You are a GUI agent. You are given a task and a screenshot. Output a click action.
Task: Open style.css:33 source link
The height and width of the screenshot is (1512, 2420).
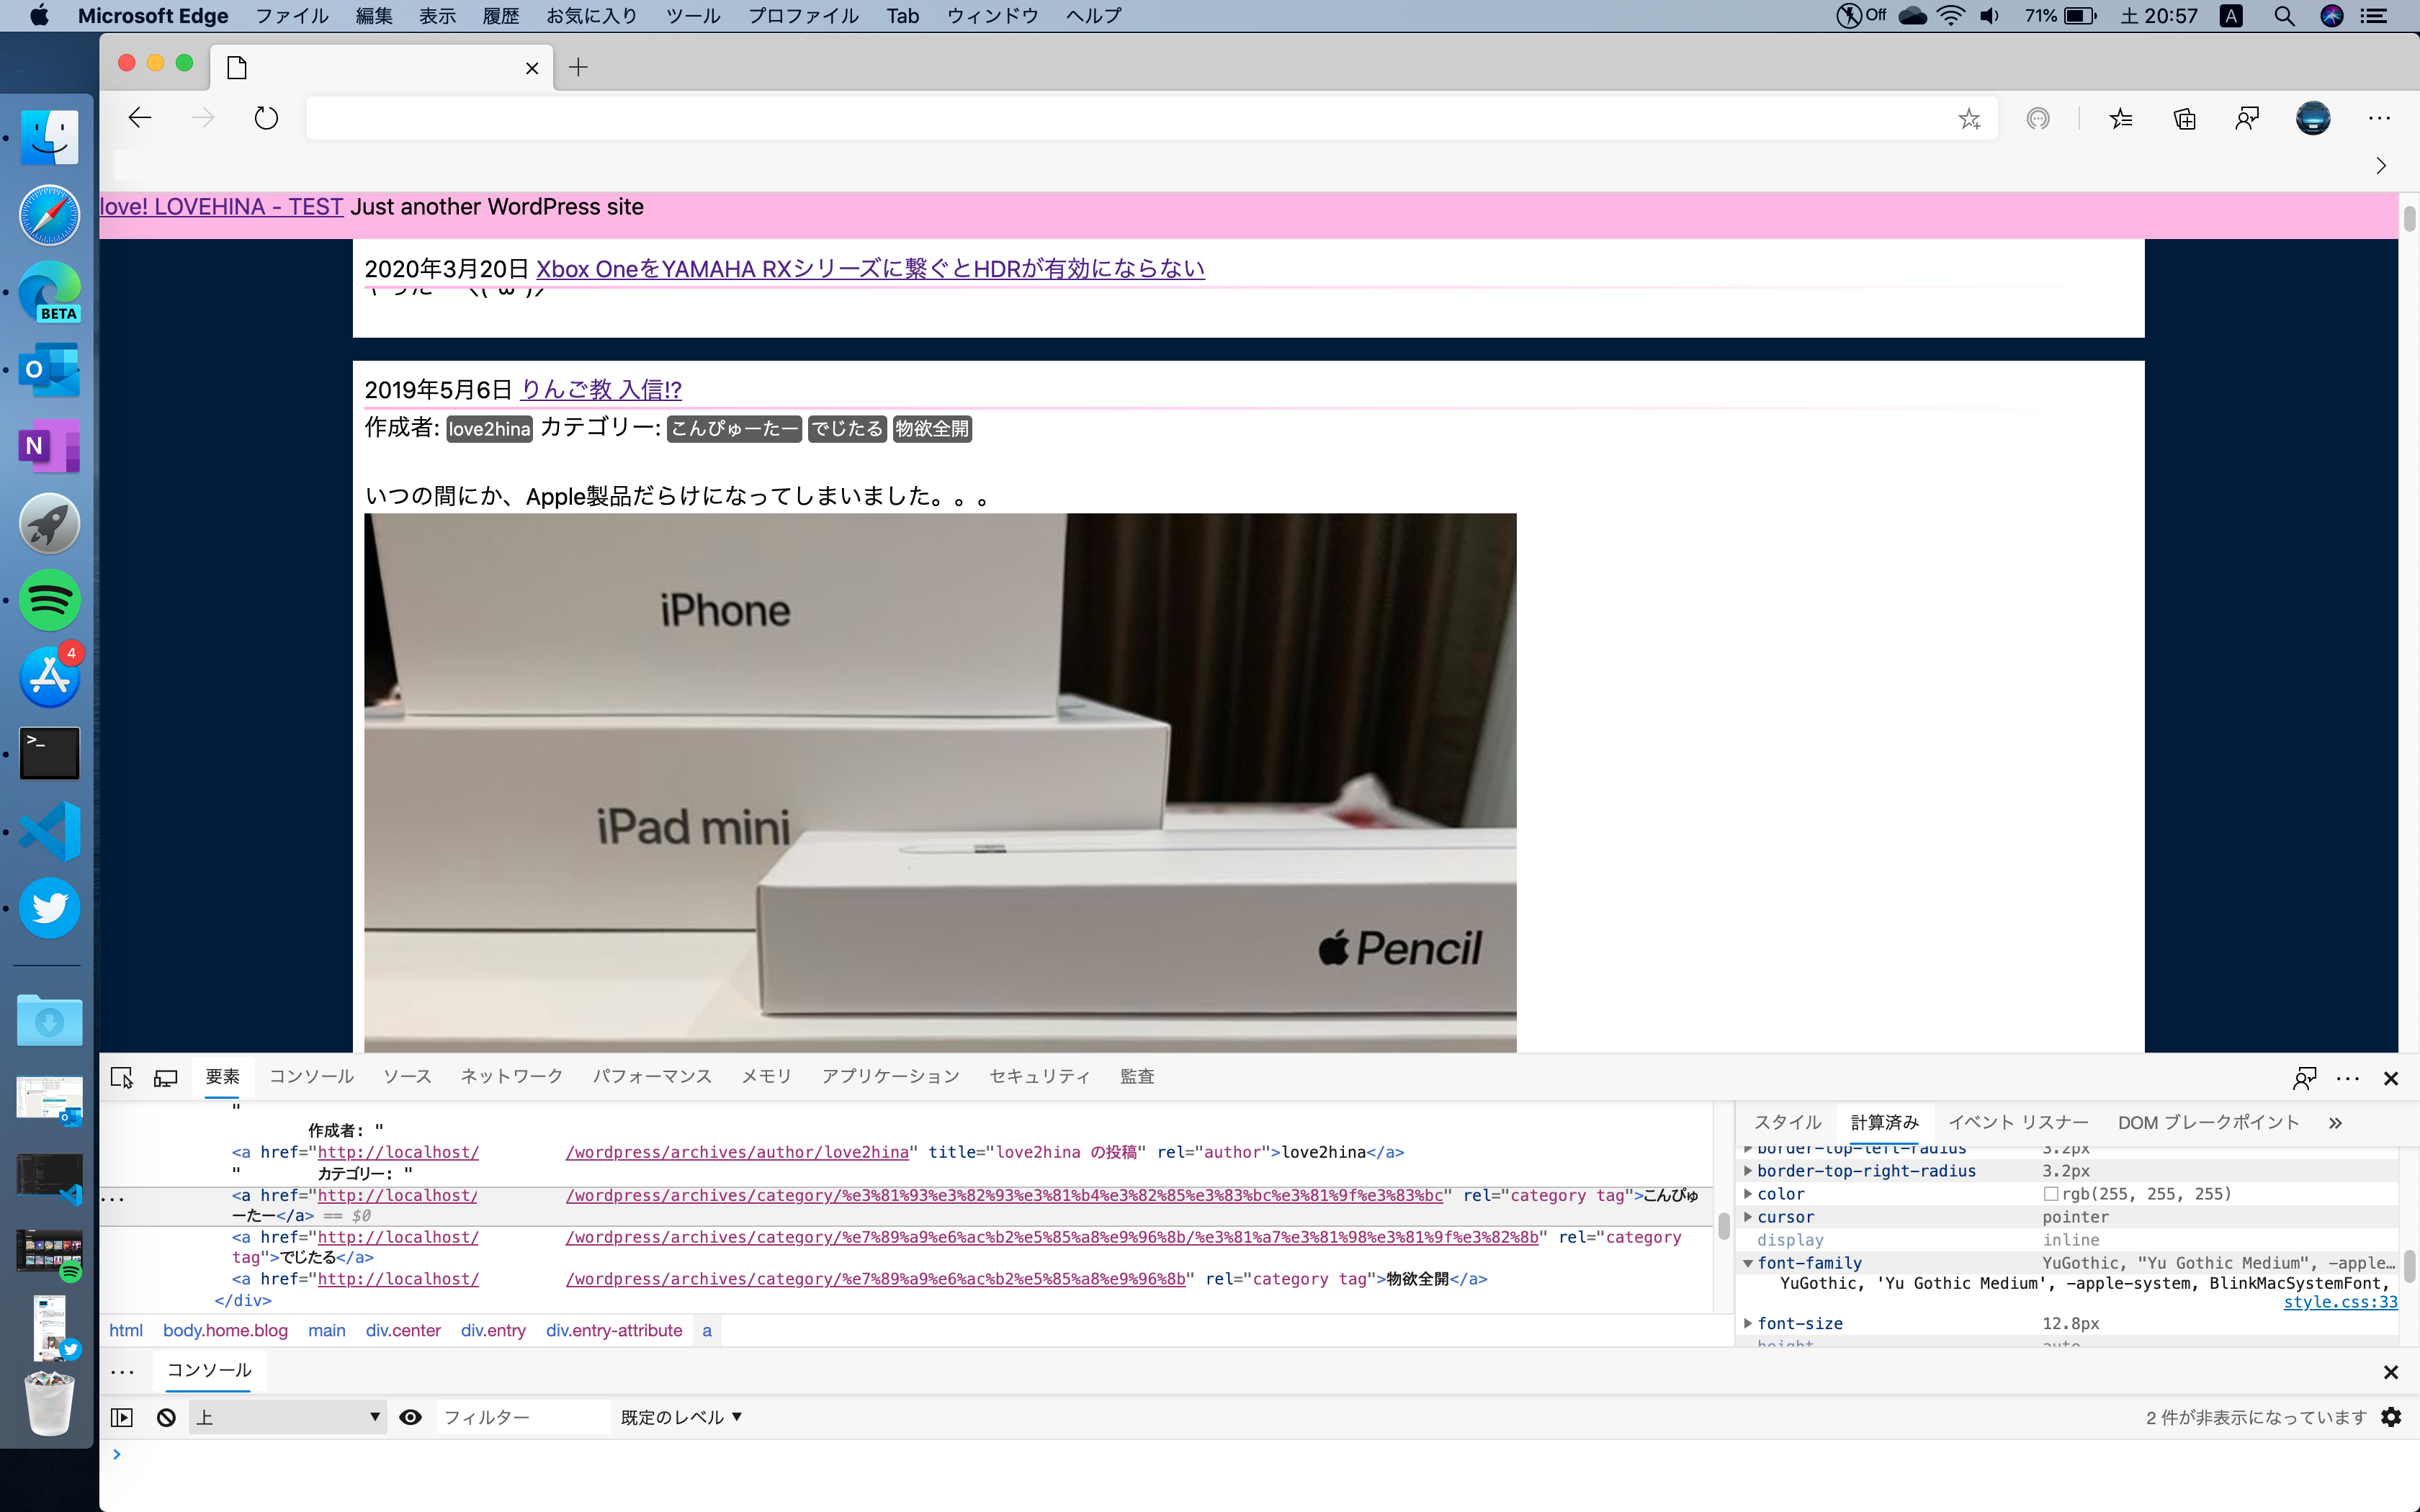(2340, 1302)
